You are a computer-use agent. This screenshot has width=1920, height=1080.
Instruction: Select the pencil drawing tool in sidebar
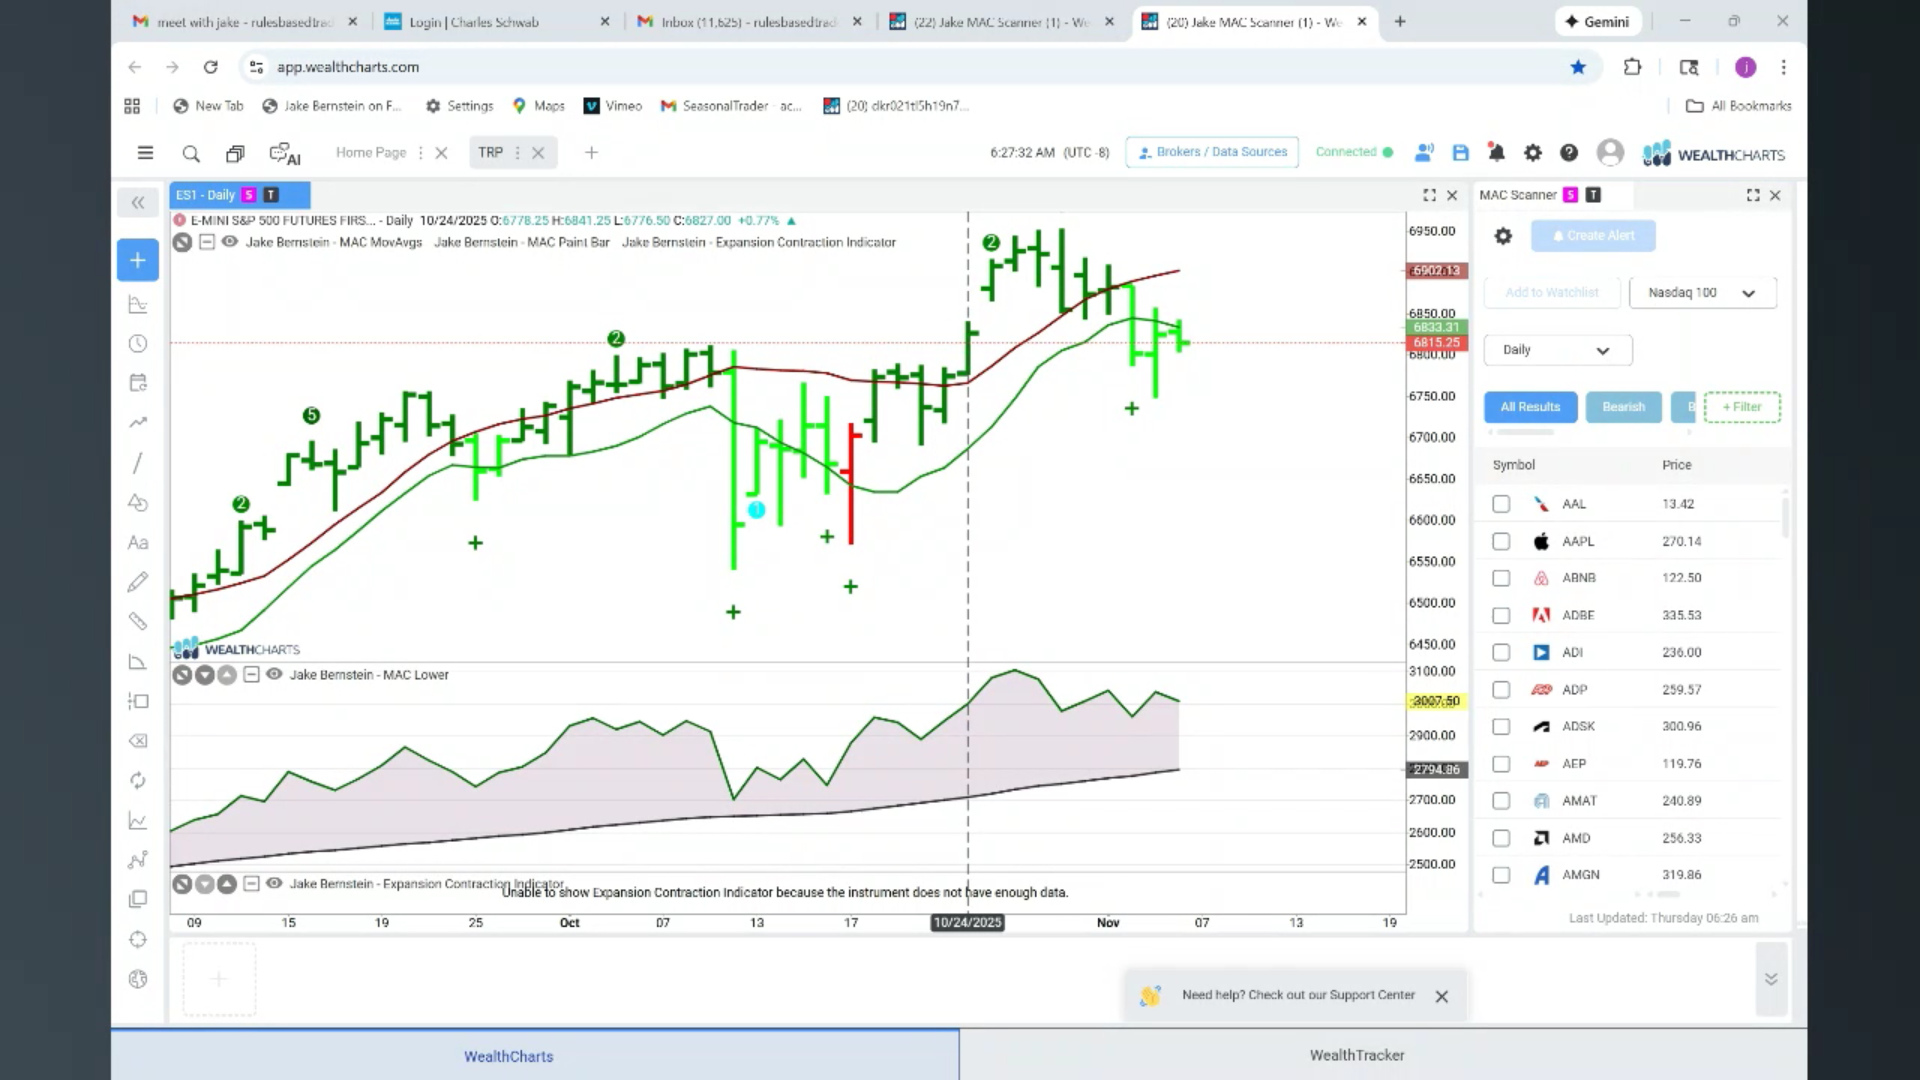click(x=138, y=582)
